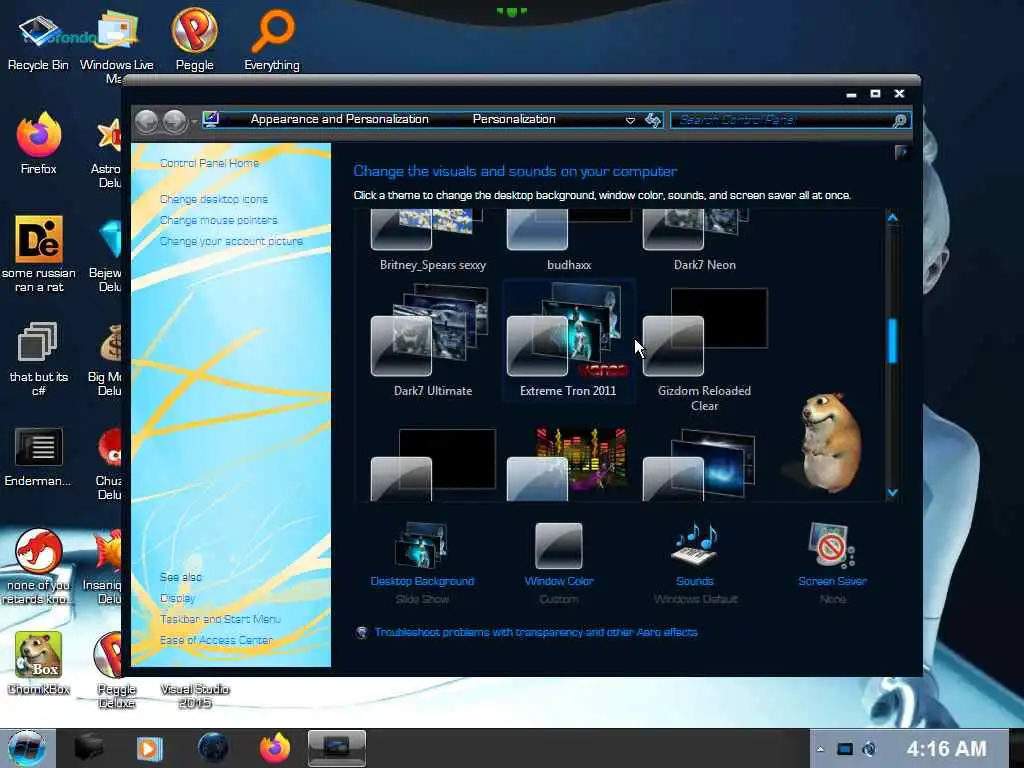Click the 4:16 AM taskbar clock
The height and width of the screenshot is (768, 1024).
point(946,748)
